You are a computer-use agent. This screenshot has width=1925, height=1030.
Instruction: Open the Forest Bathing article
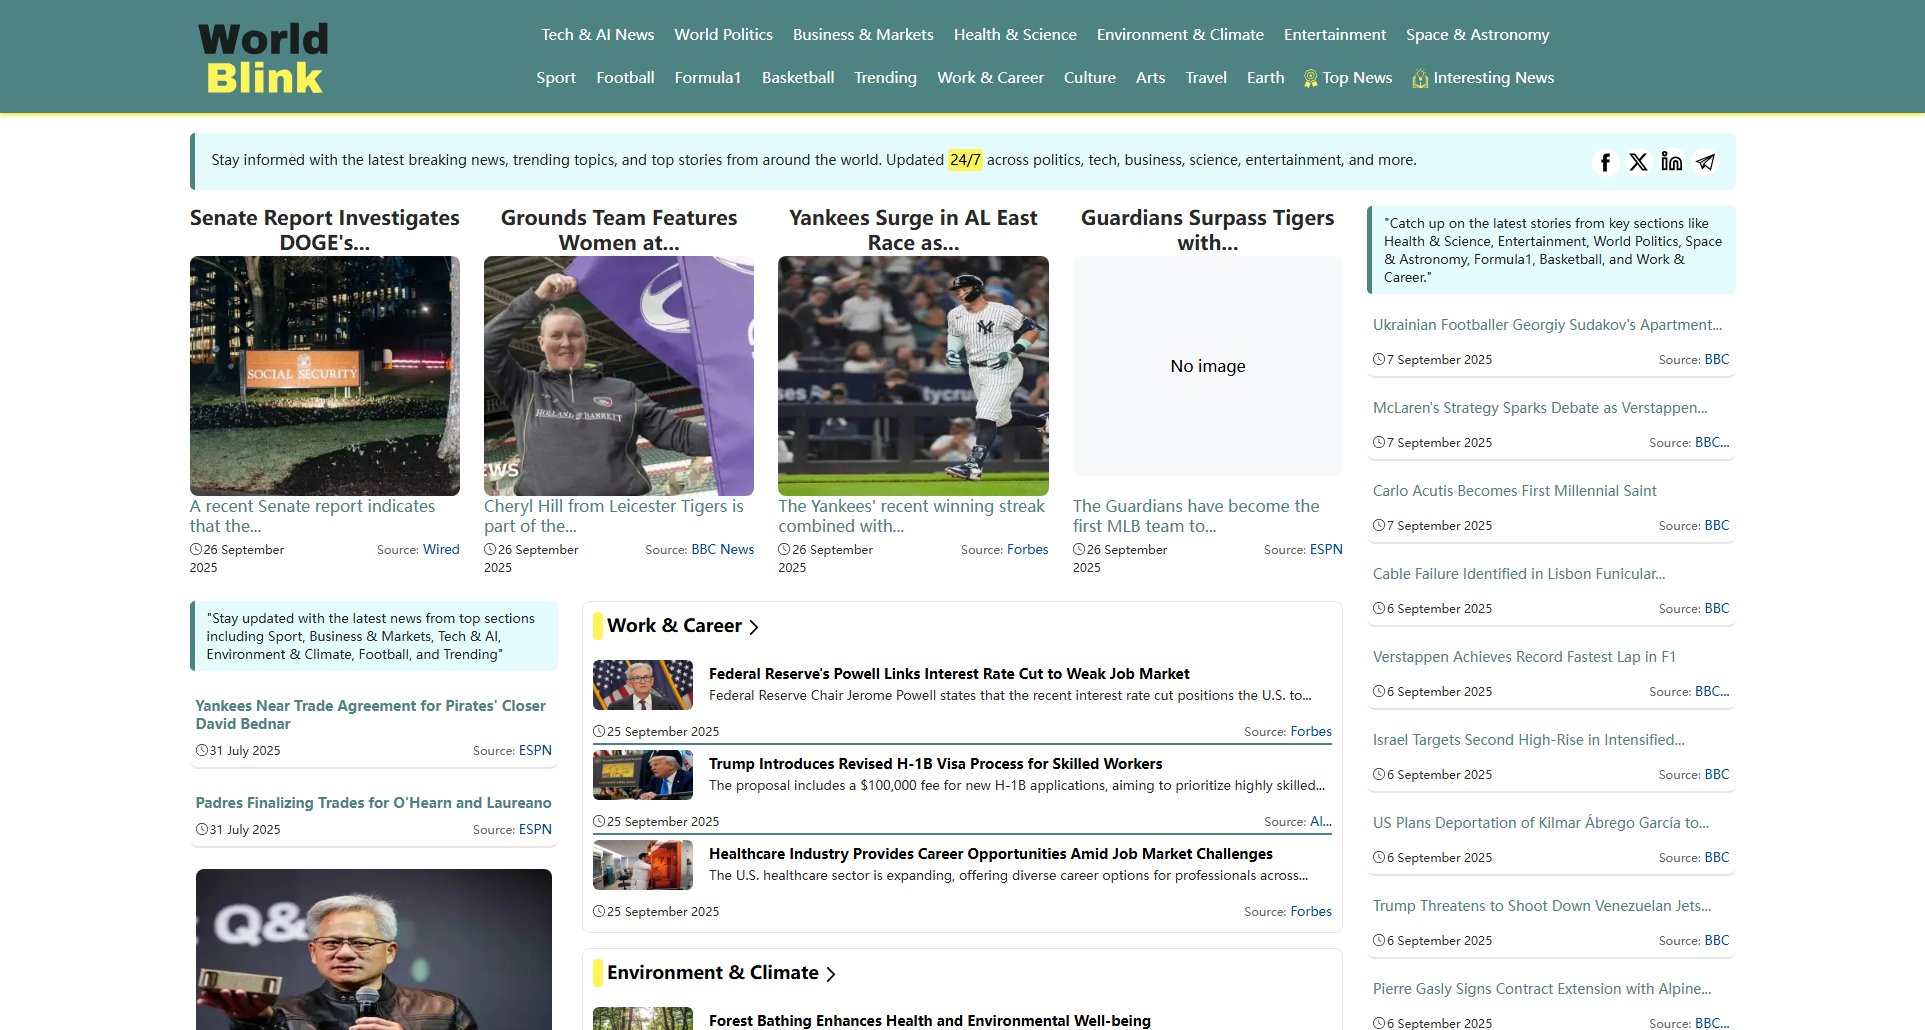tap(930, 1021)
